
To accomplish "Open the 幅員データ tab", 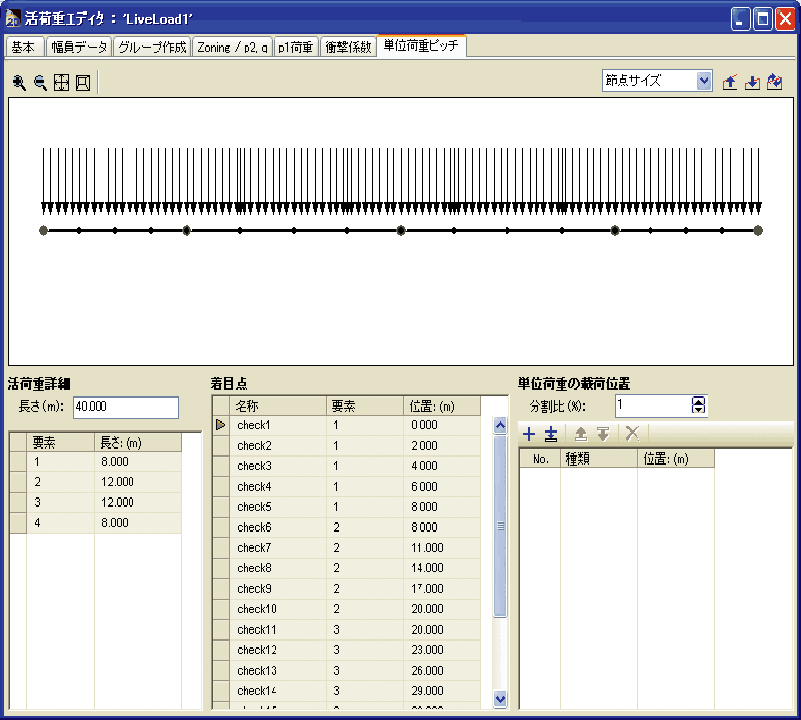I will point(78,47).
